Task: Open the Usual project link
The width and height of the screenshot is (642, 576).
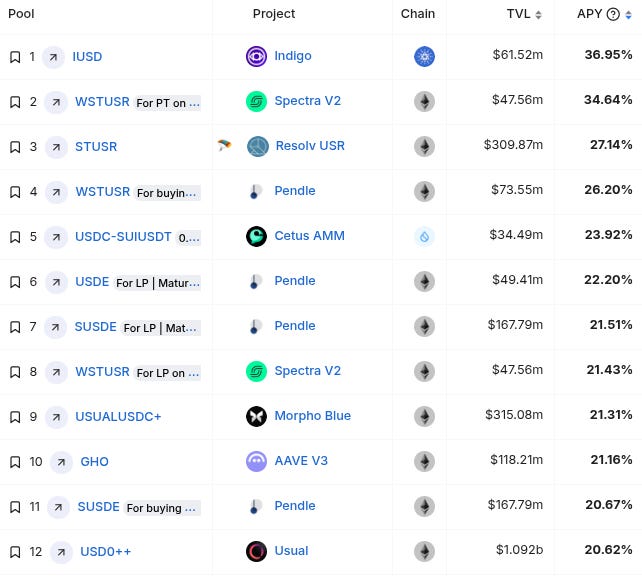Action: click(291, 551)
